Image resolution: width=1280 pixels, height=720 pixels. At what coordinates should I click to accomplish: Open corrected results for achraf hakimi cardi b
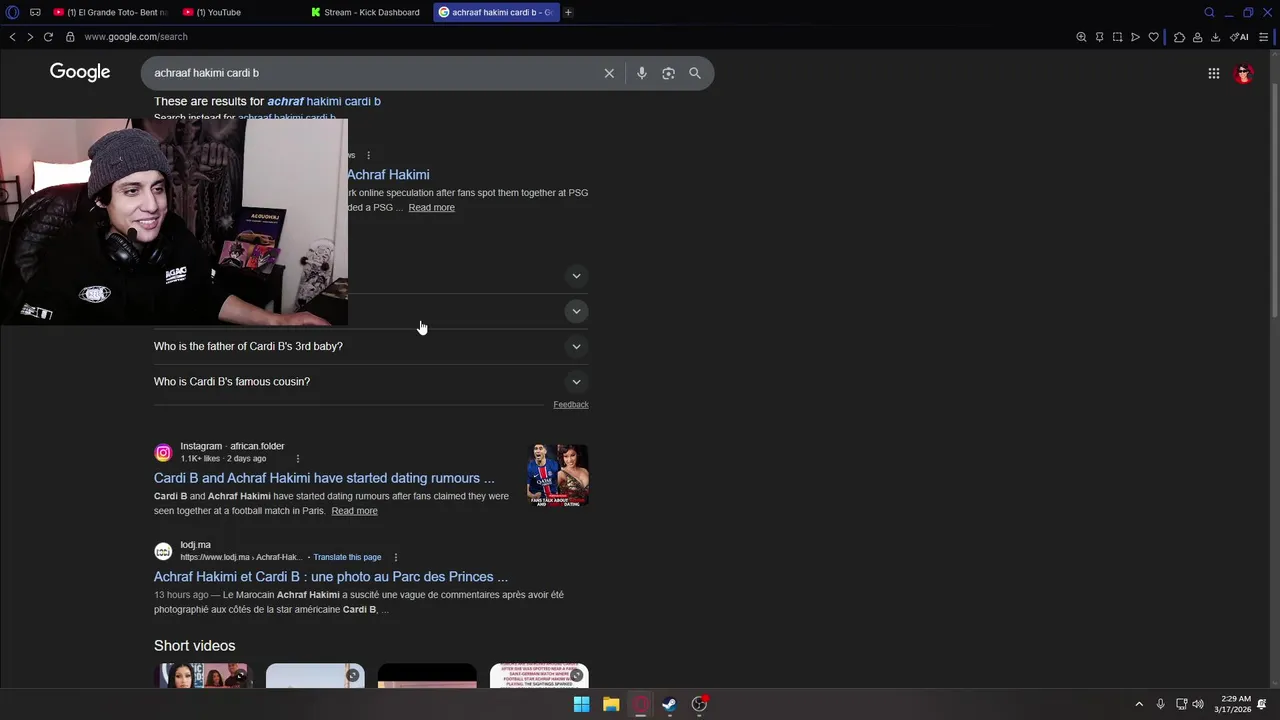coord(324,101)
